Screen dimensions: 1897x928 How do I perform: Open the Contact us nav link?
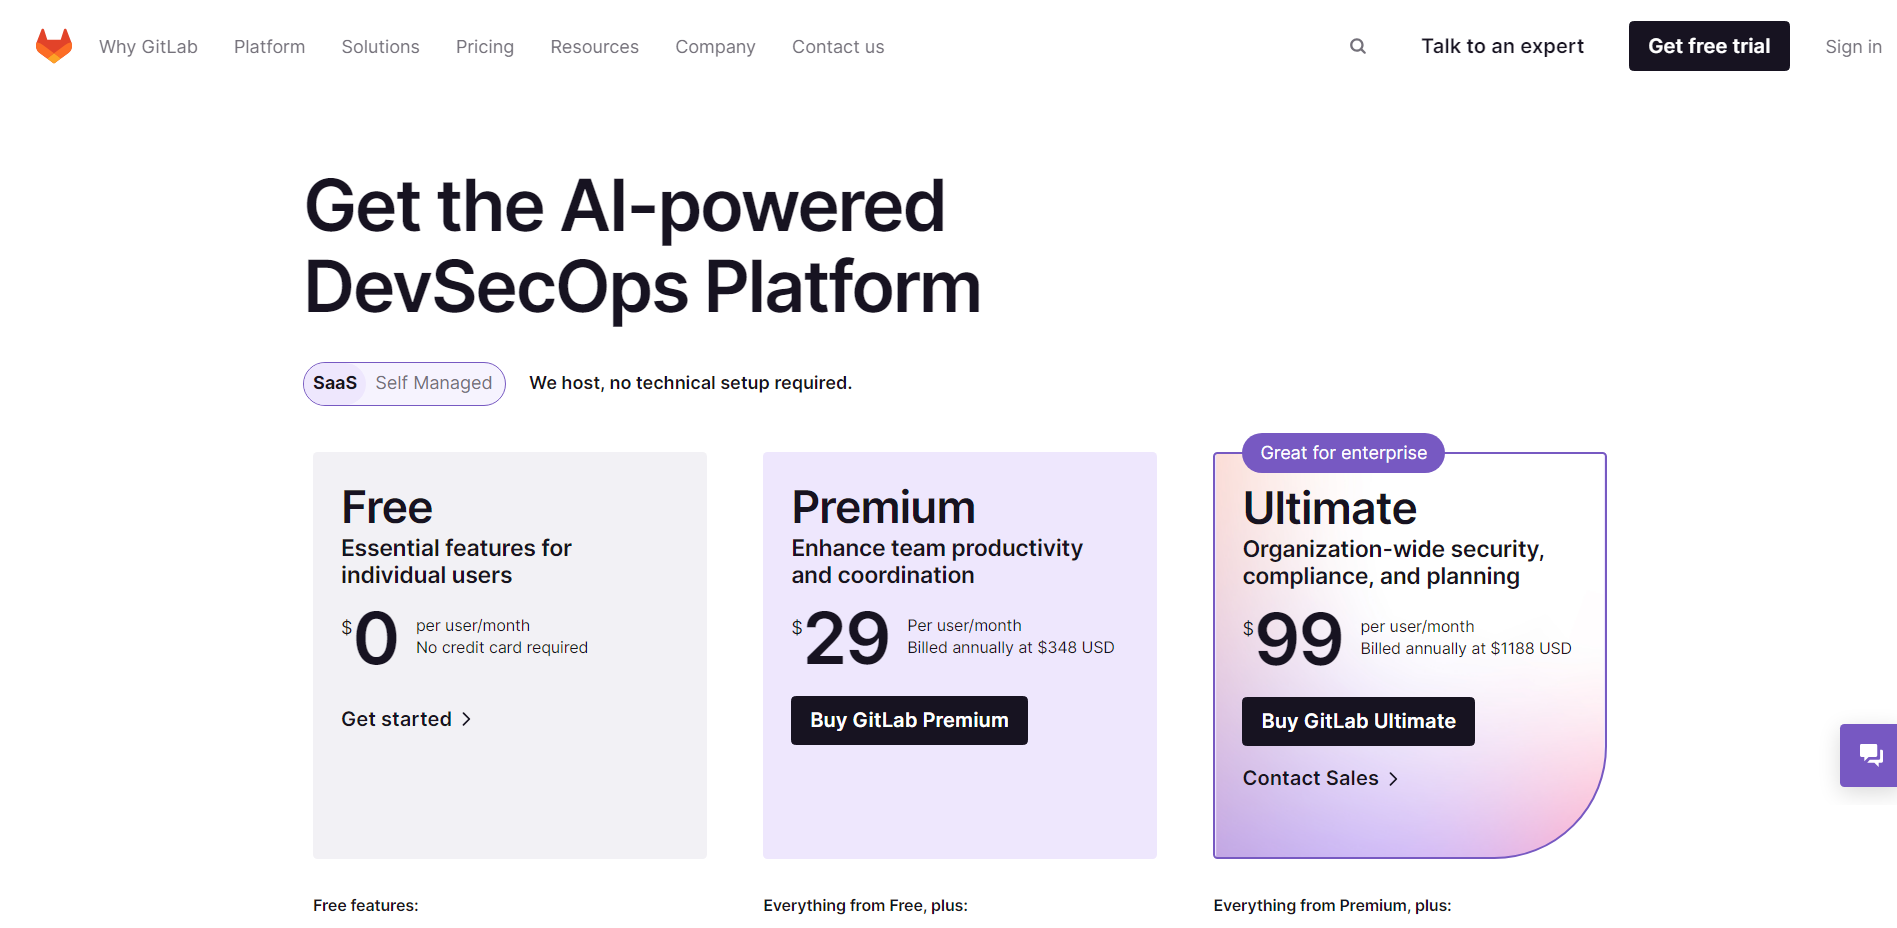tap(838, 47)
